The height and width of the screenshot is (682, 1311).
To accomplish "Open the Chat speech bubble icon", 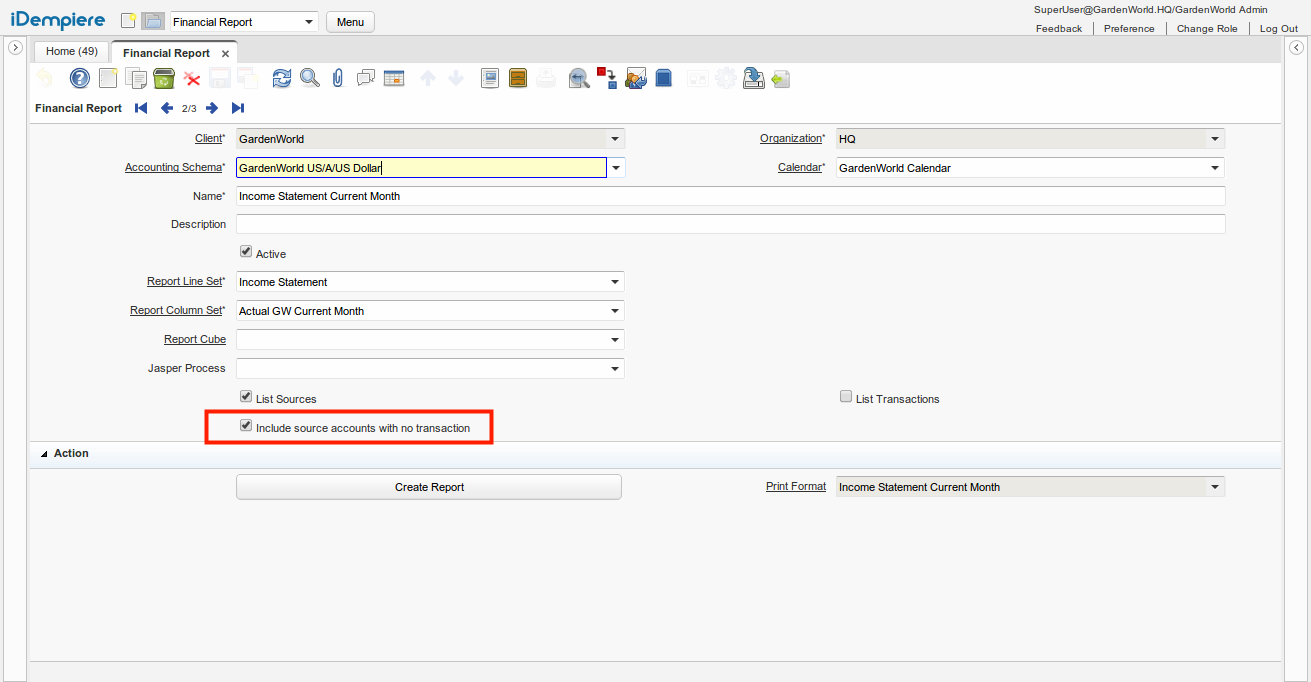I will click(366, 78).
